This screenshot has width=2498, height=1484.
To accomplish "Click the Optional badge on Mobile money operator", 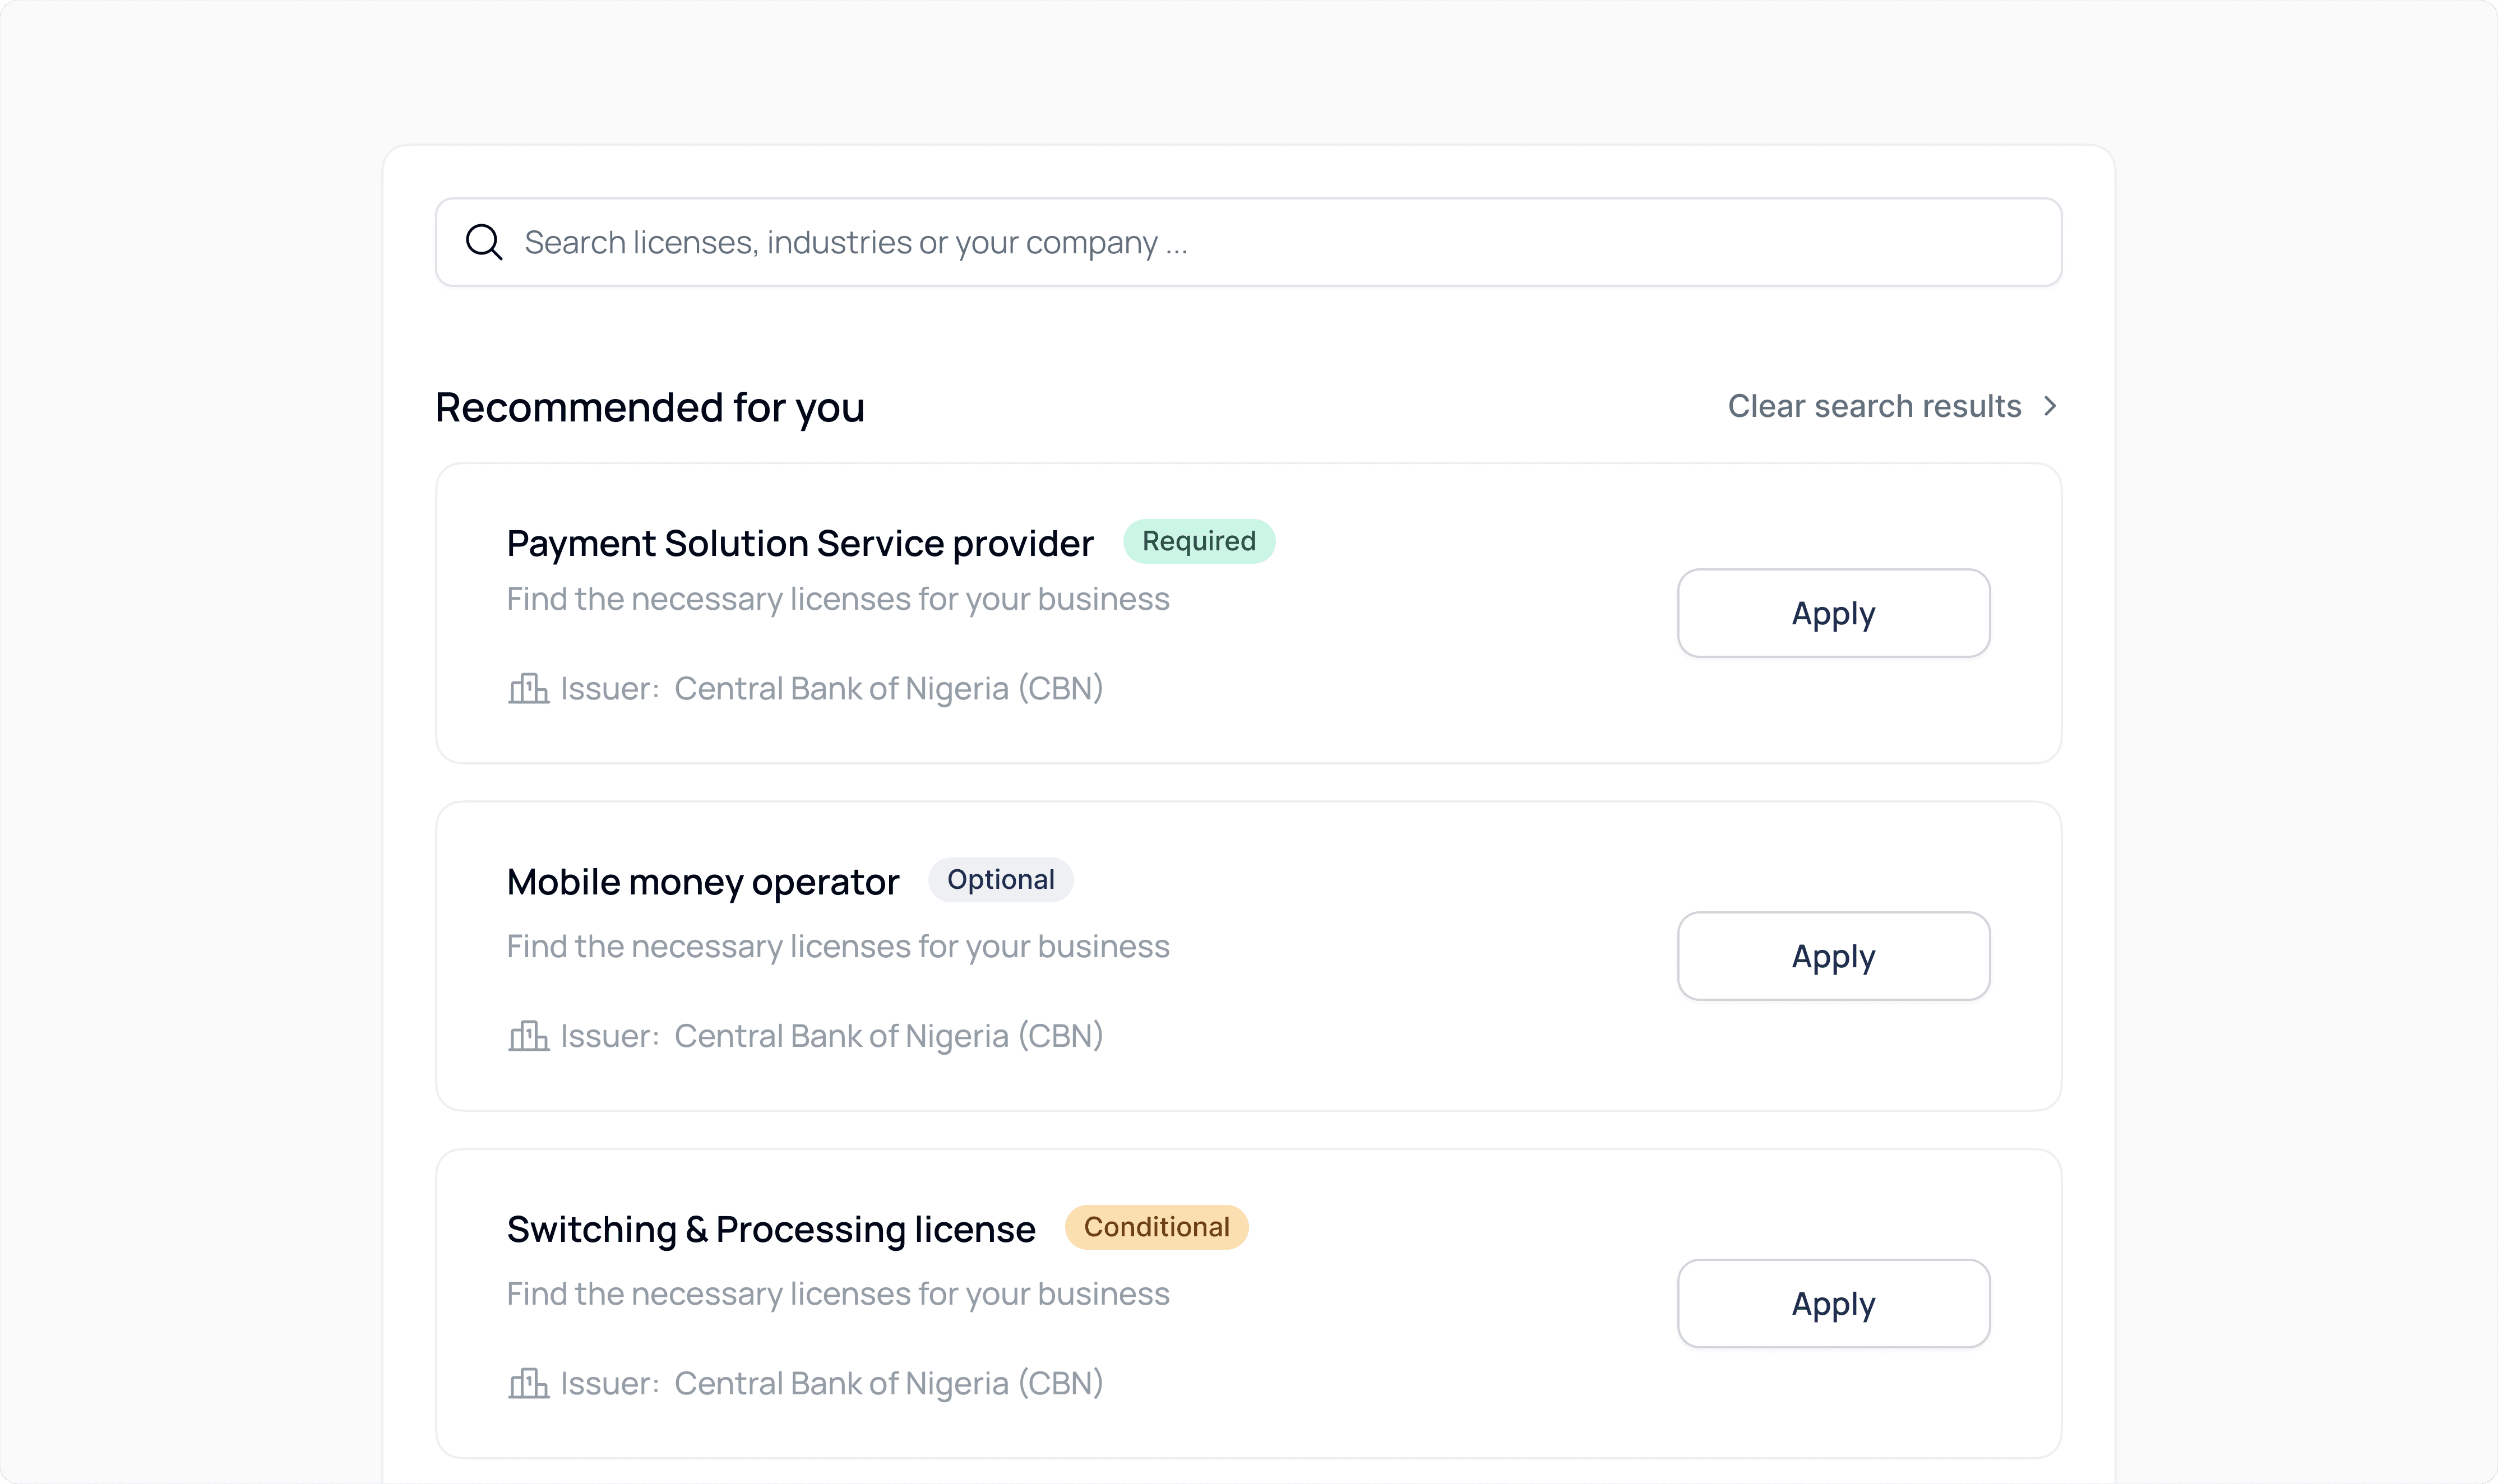I will click(x=1000, y=880).
